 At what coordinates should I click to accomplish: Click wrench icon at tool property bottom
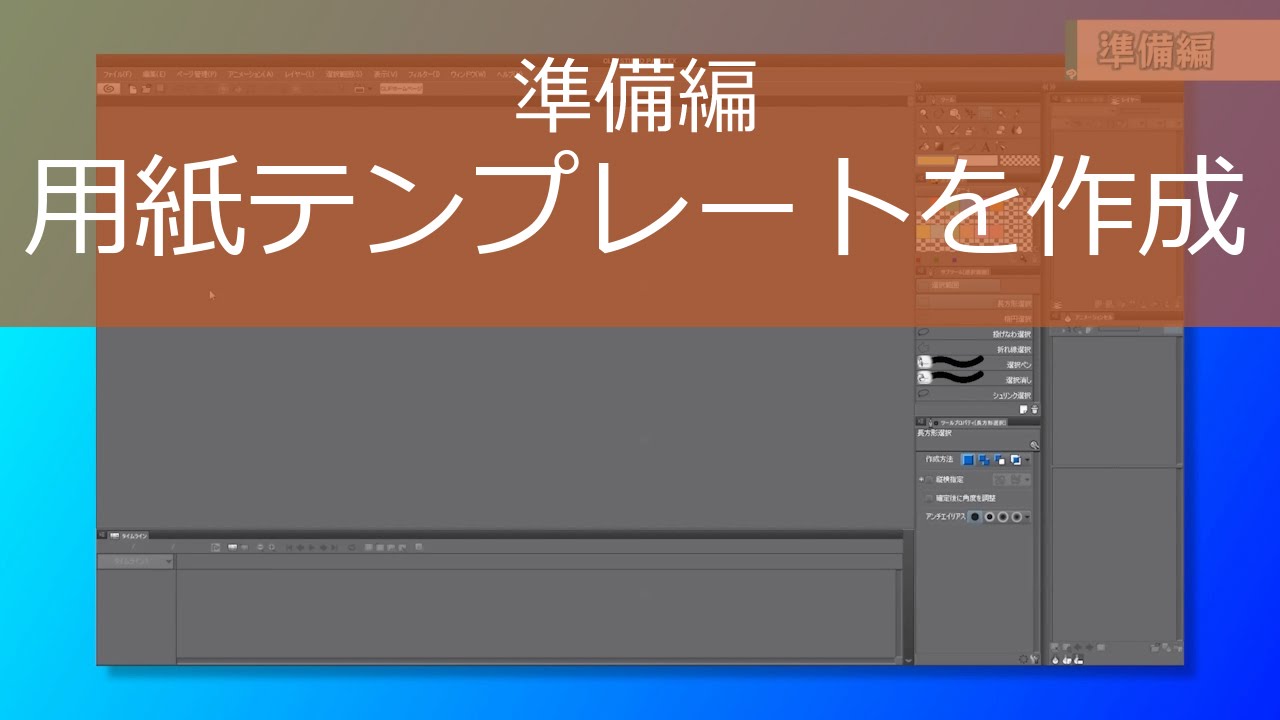click(x=1034, y=659)
